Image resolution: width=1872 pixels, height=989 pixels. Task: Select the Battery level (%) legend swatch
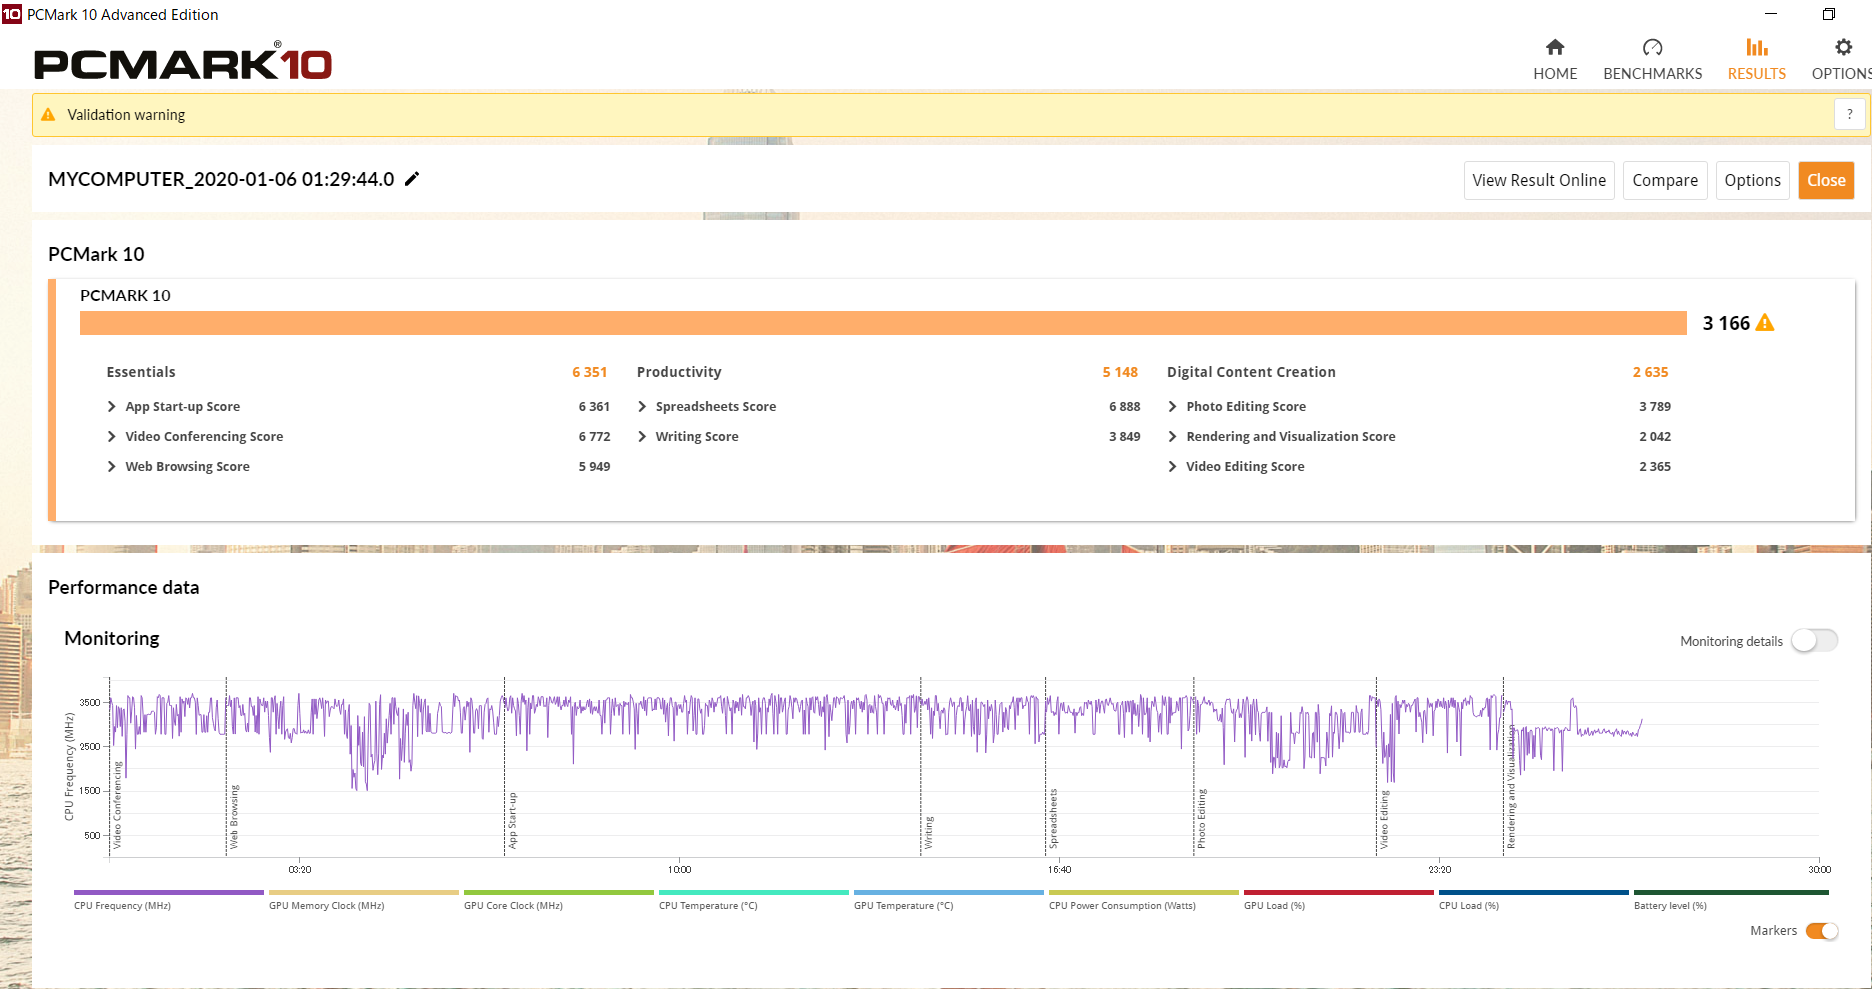[1731, 892]
